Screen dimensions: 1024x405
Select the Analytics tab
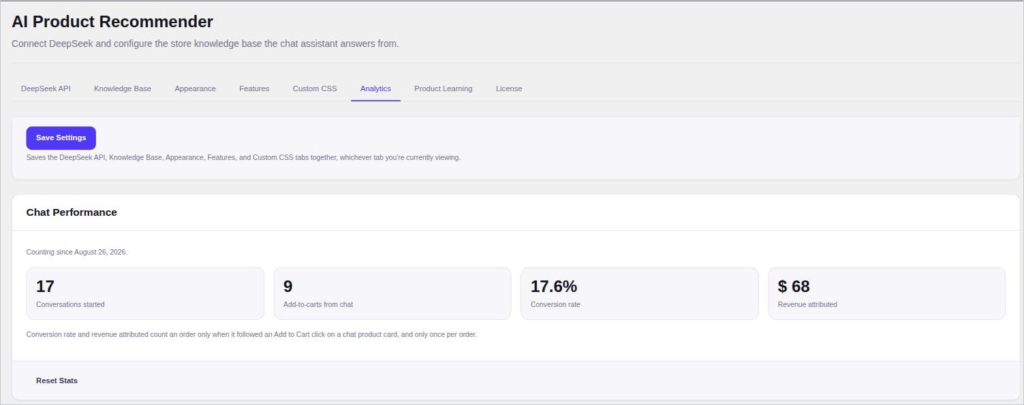tap(376, 89)
